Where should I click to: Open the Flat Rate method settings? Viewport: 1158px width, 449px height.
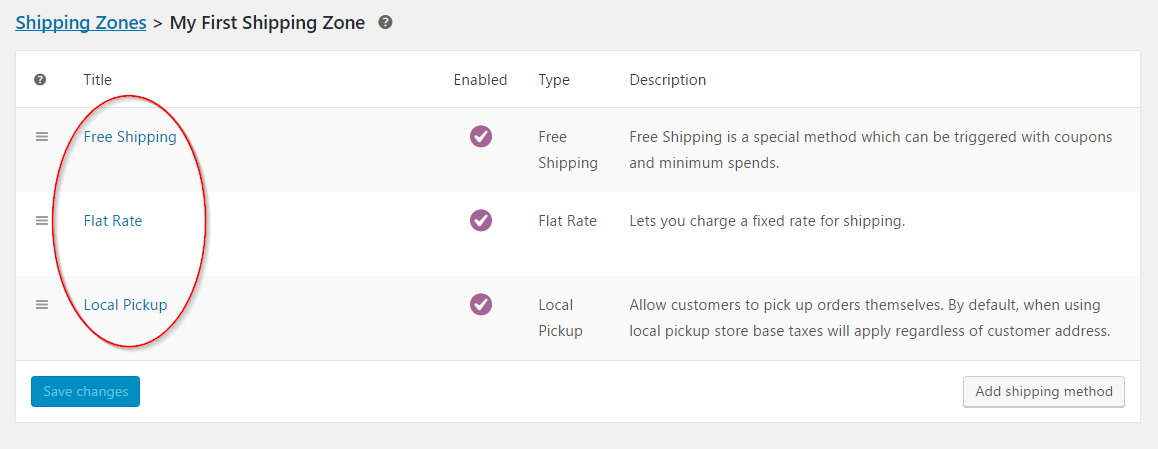(x=113, y=221)
